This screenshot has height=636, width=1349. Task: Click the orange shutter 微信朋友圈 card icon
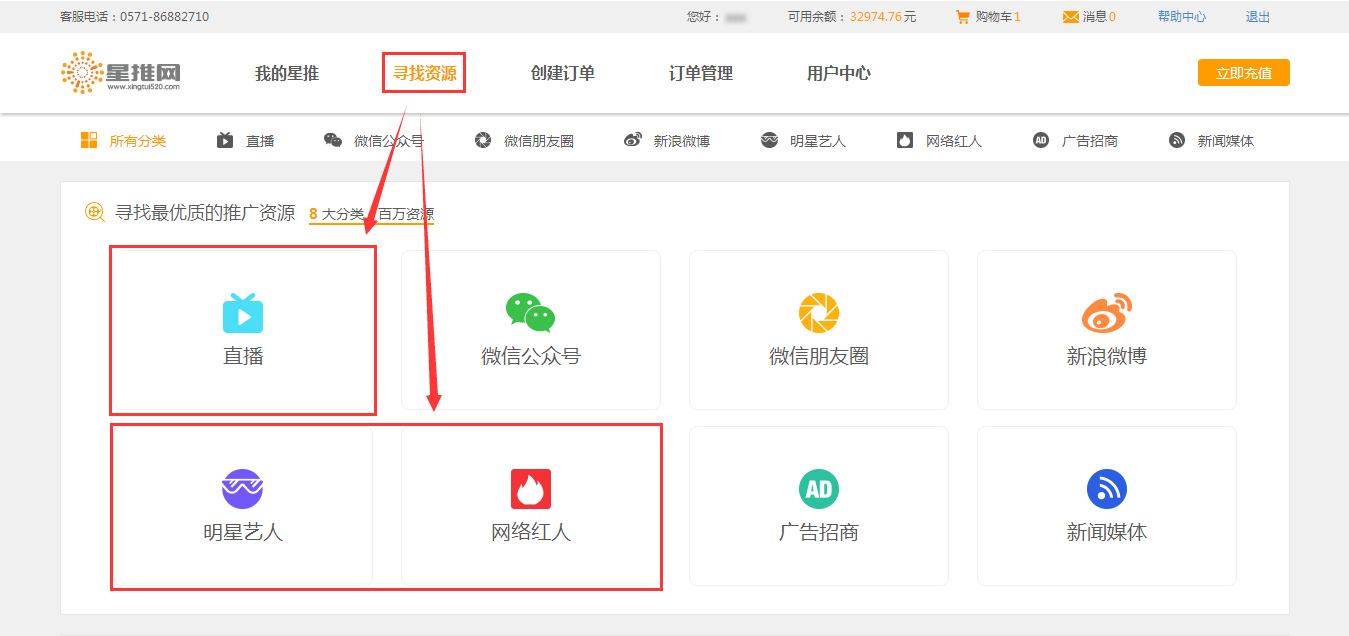(x=819, y=313)
